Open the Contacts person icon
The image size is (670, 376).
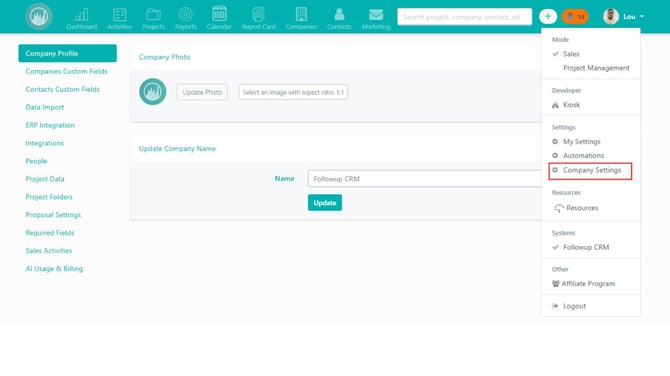(x=339, y=15)
